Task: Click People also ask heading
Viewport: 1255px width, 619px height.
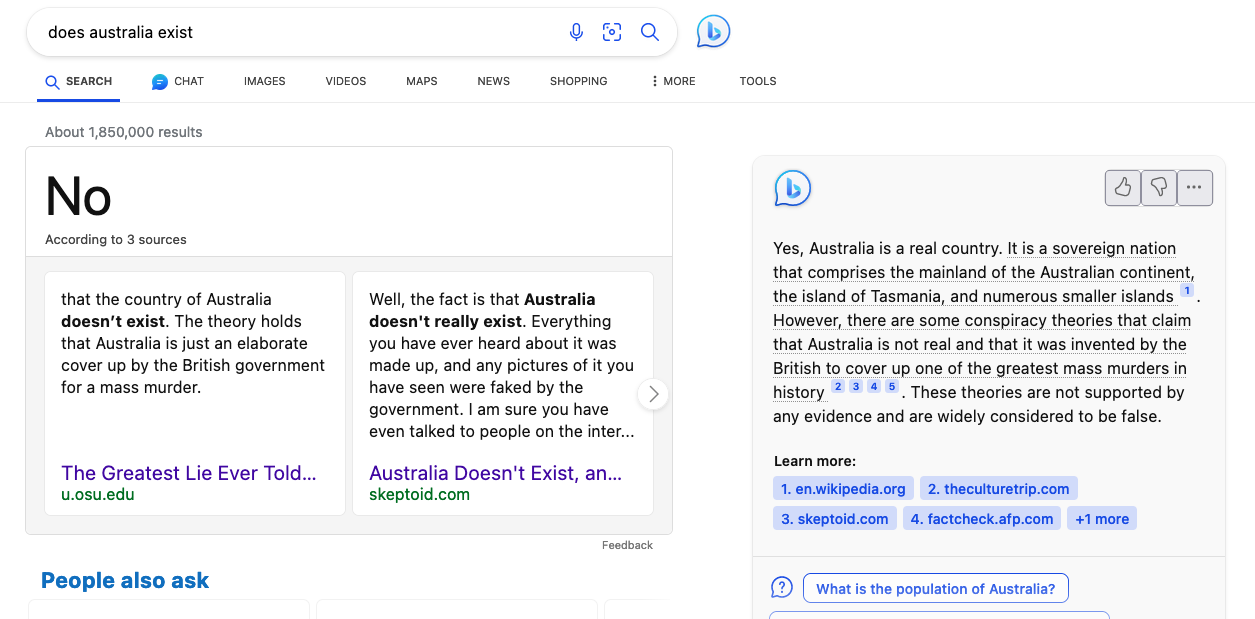Action: (125, 580)
